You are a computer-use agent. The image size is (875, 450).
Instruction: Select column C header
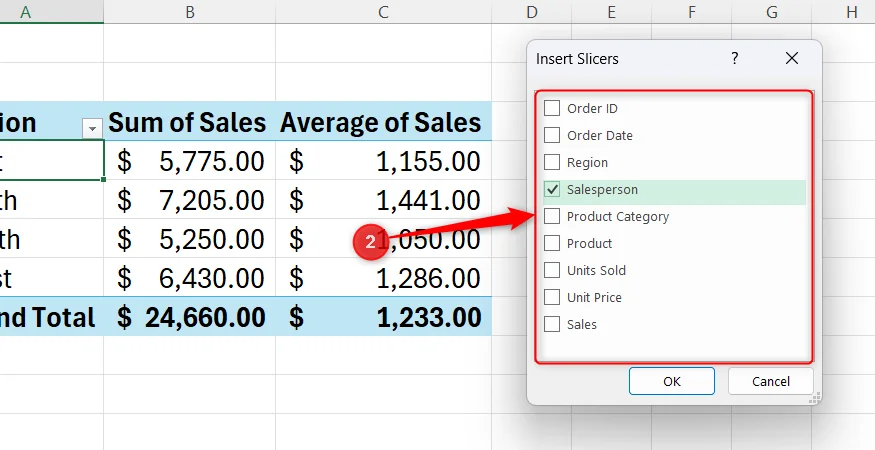point(383,12)
